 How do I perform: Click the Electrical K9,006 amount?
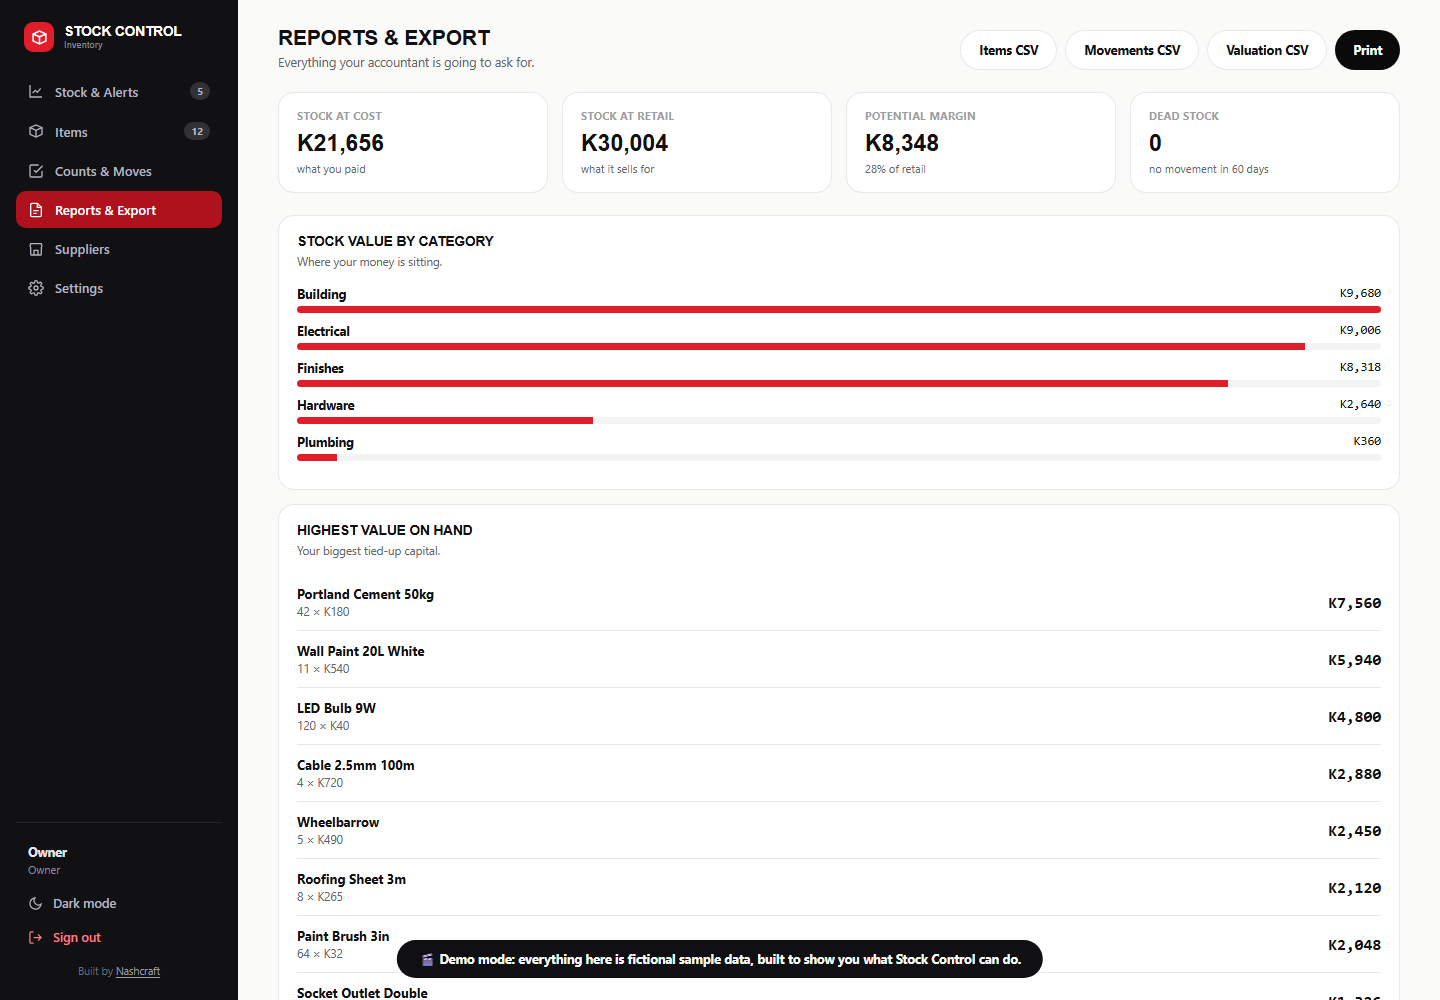[x=1360, y=330]
